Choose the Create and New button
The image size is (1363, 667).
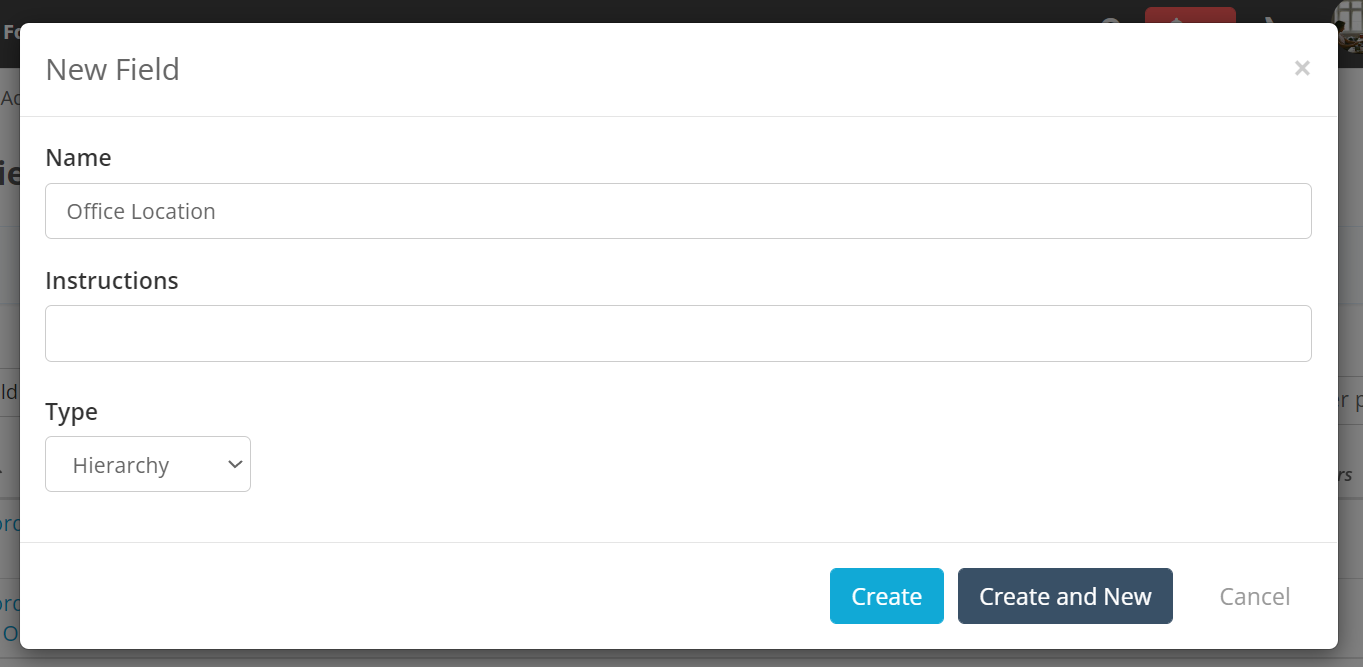1065,596
